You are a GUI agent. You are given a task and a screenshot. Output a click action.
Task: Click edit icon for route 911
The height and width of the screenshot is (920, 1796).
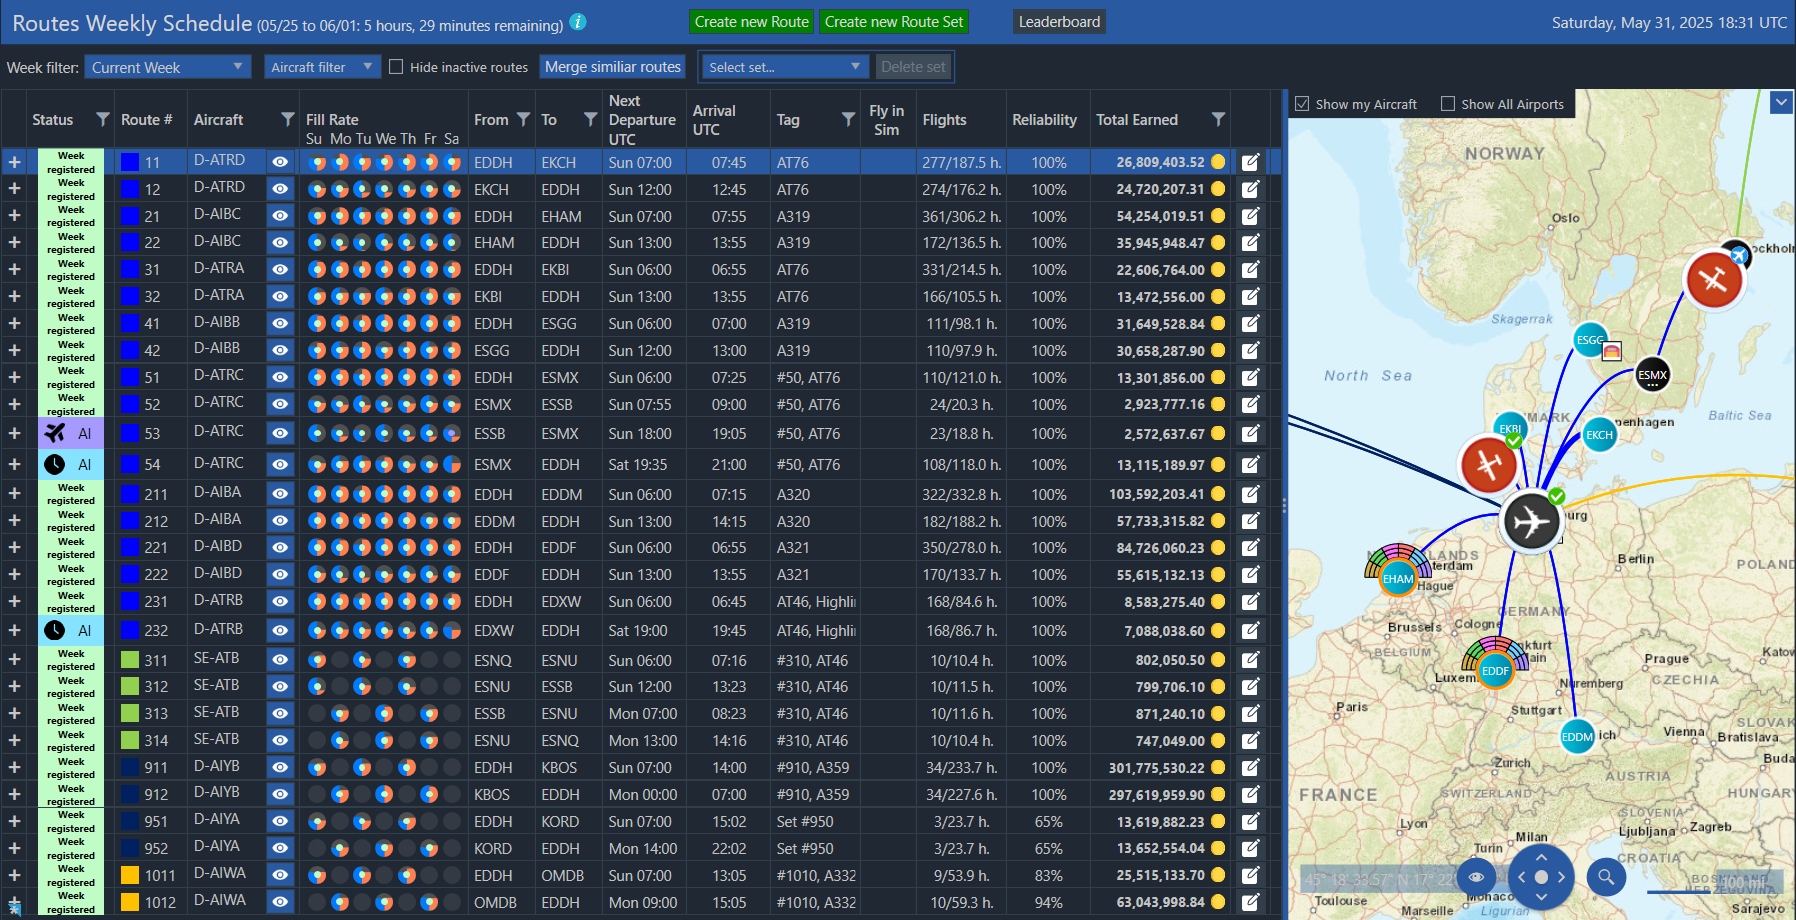click(1250, 768)
